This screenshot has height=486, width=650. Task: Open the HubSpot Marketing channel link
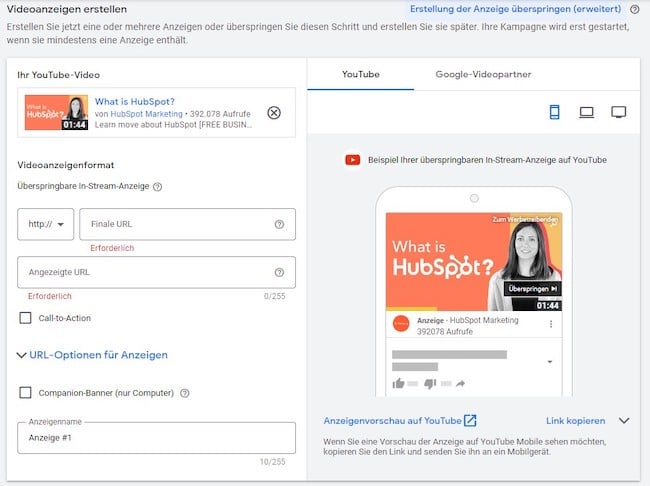pyautogui.click(x=146, y=114)
